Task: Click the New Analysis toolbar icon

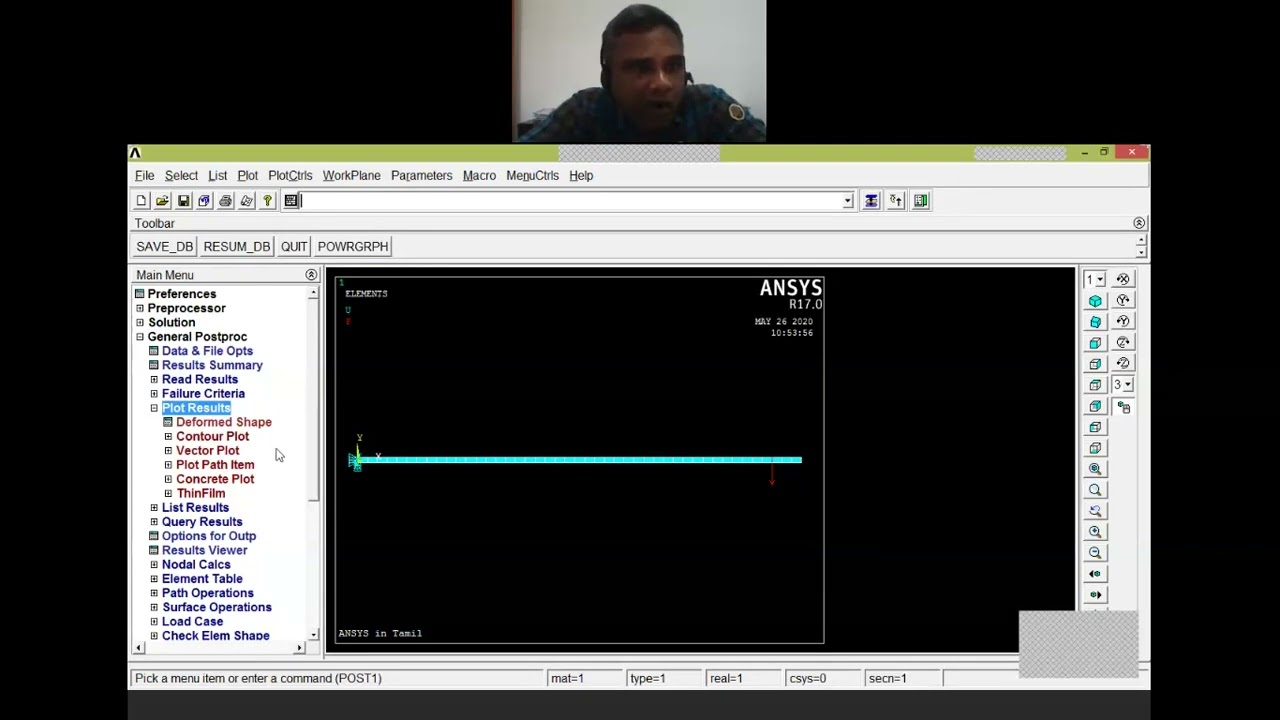Action: [141, 201]
